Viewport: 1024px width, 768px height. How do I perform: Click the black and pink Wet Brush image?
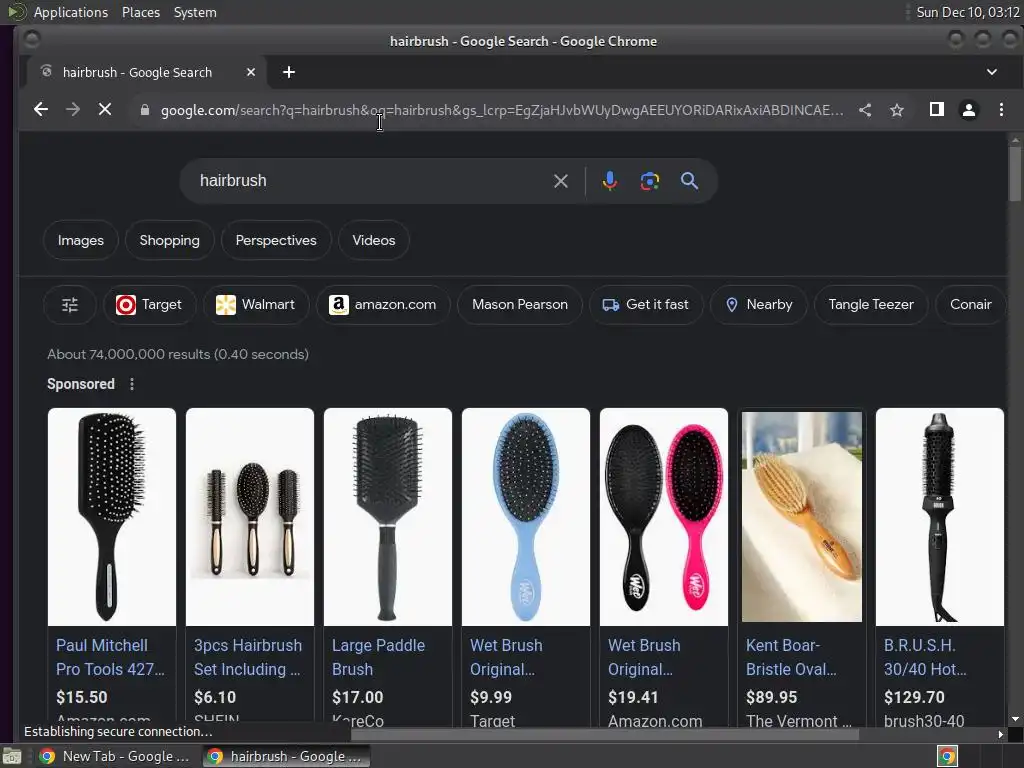(x=664, y=517)
